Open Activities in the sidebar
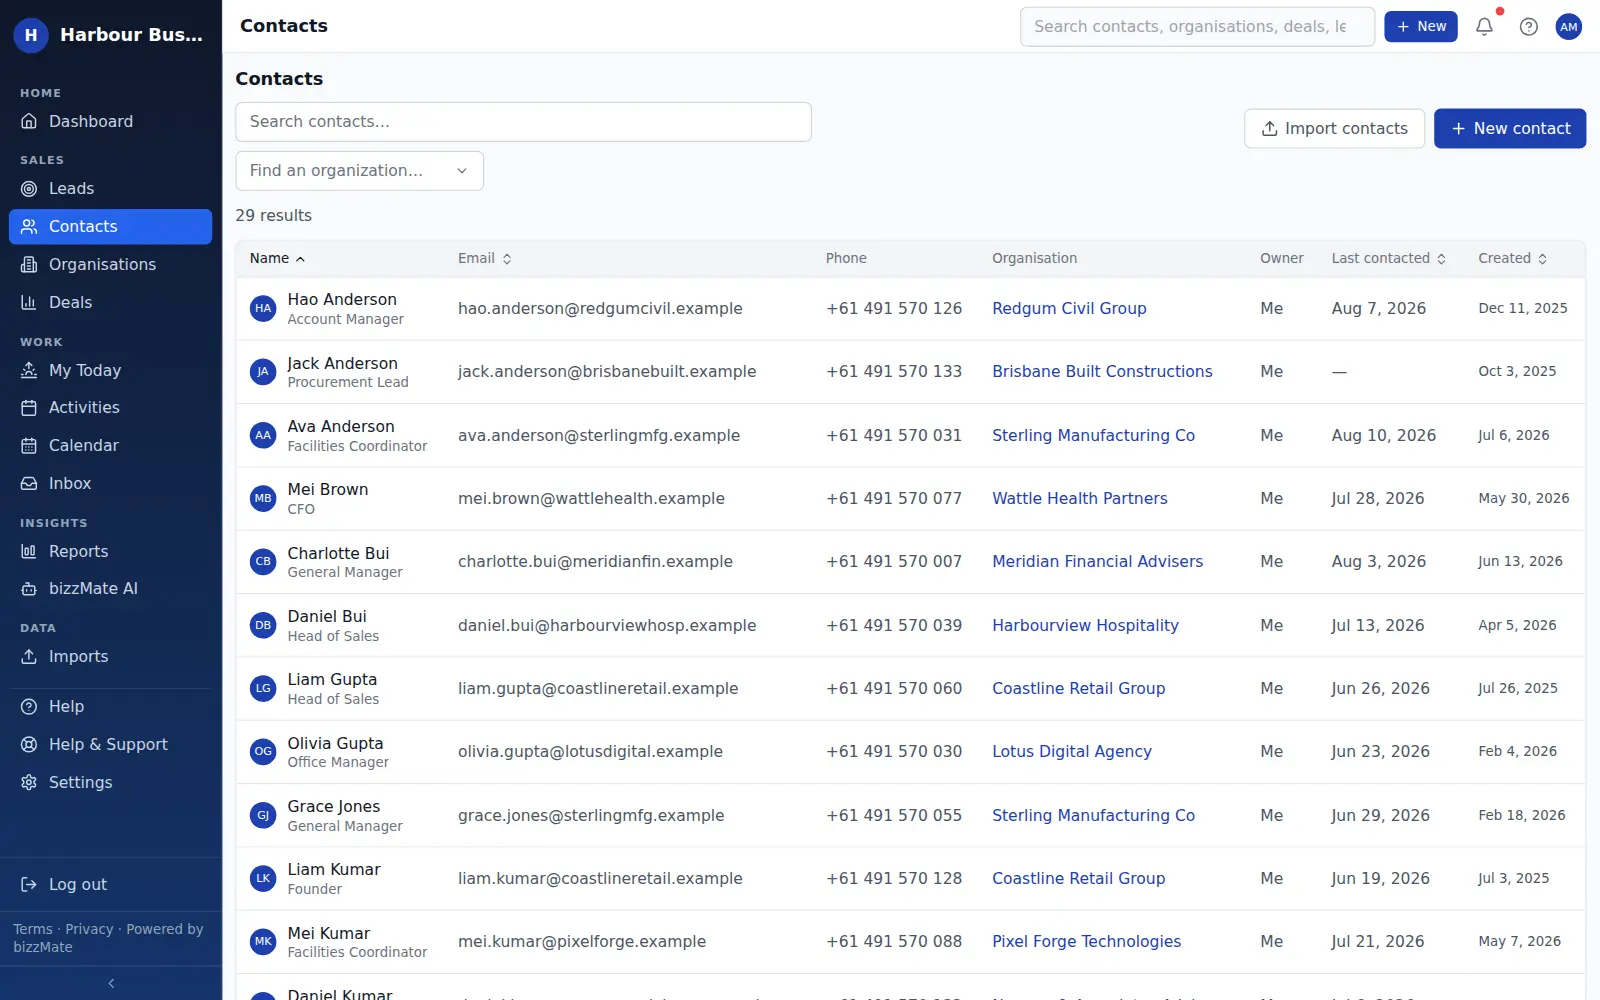The width and height of the screenshot is (1600, 1000). 110,407
